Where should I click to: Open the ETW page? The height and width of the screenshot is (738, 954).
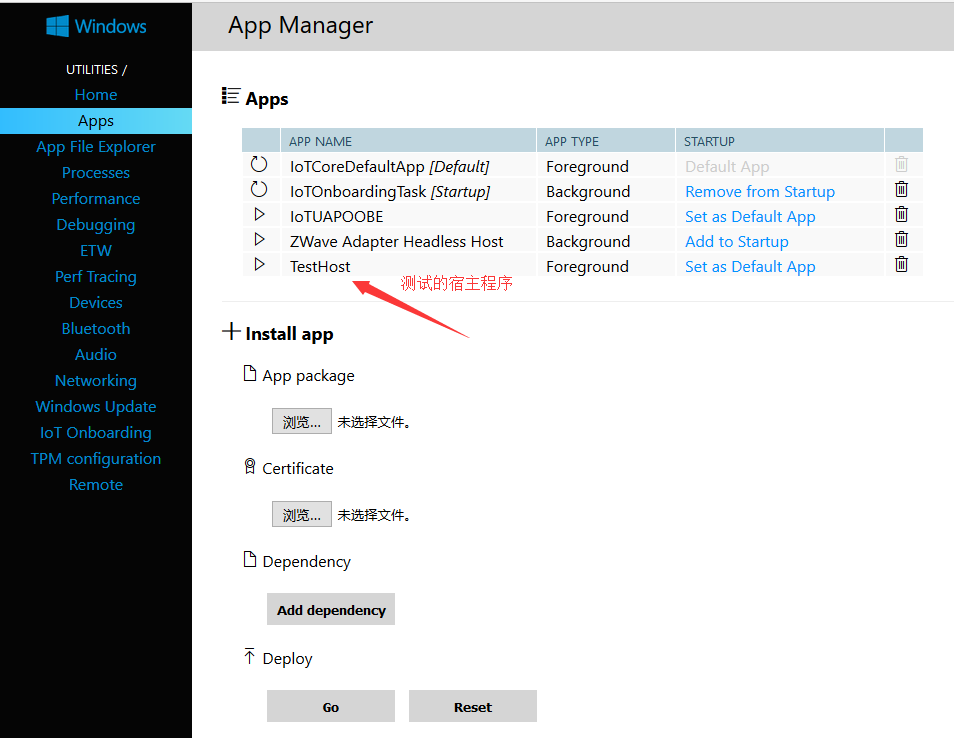(x=96, y=251)
